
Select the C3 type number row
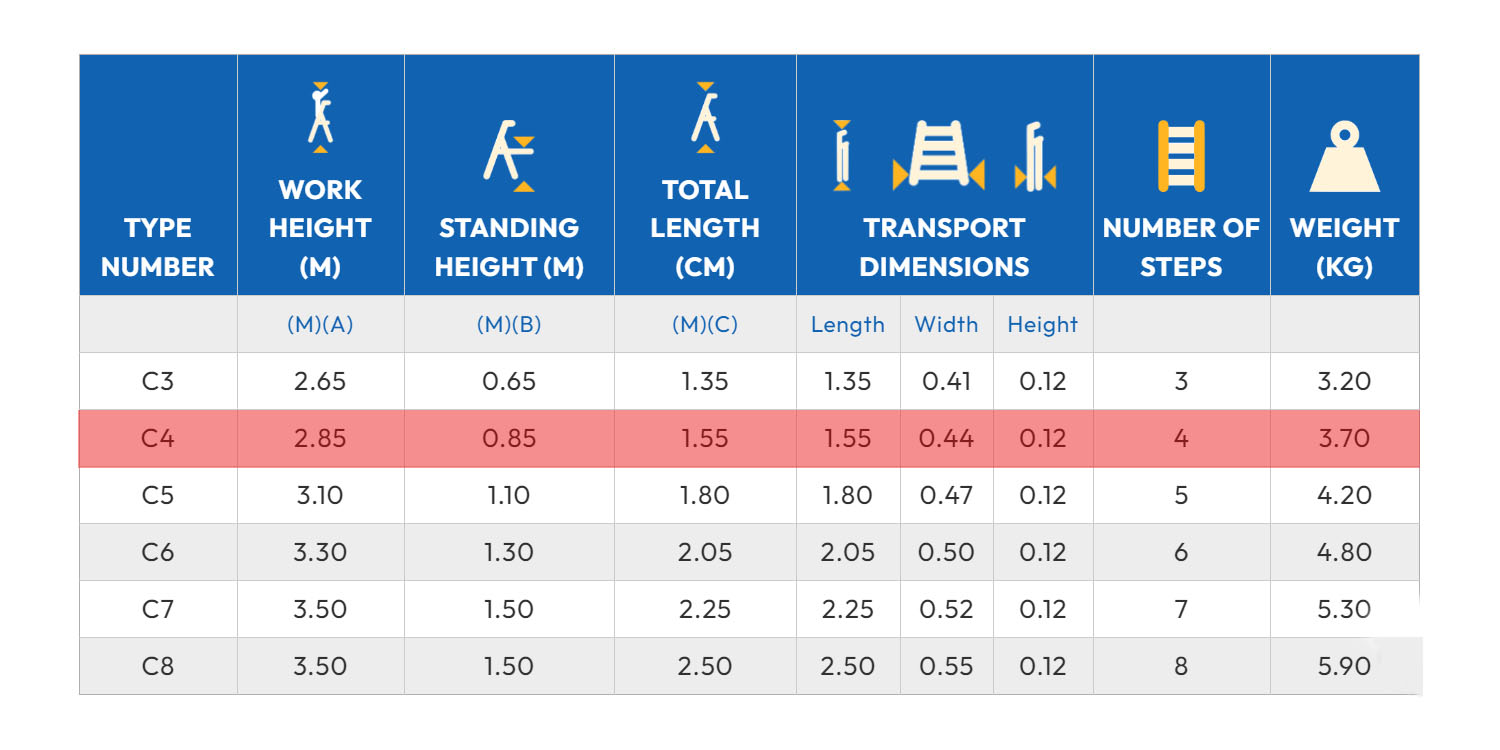click(158, 381)
